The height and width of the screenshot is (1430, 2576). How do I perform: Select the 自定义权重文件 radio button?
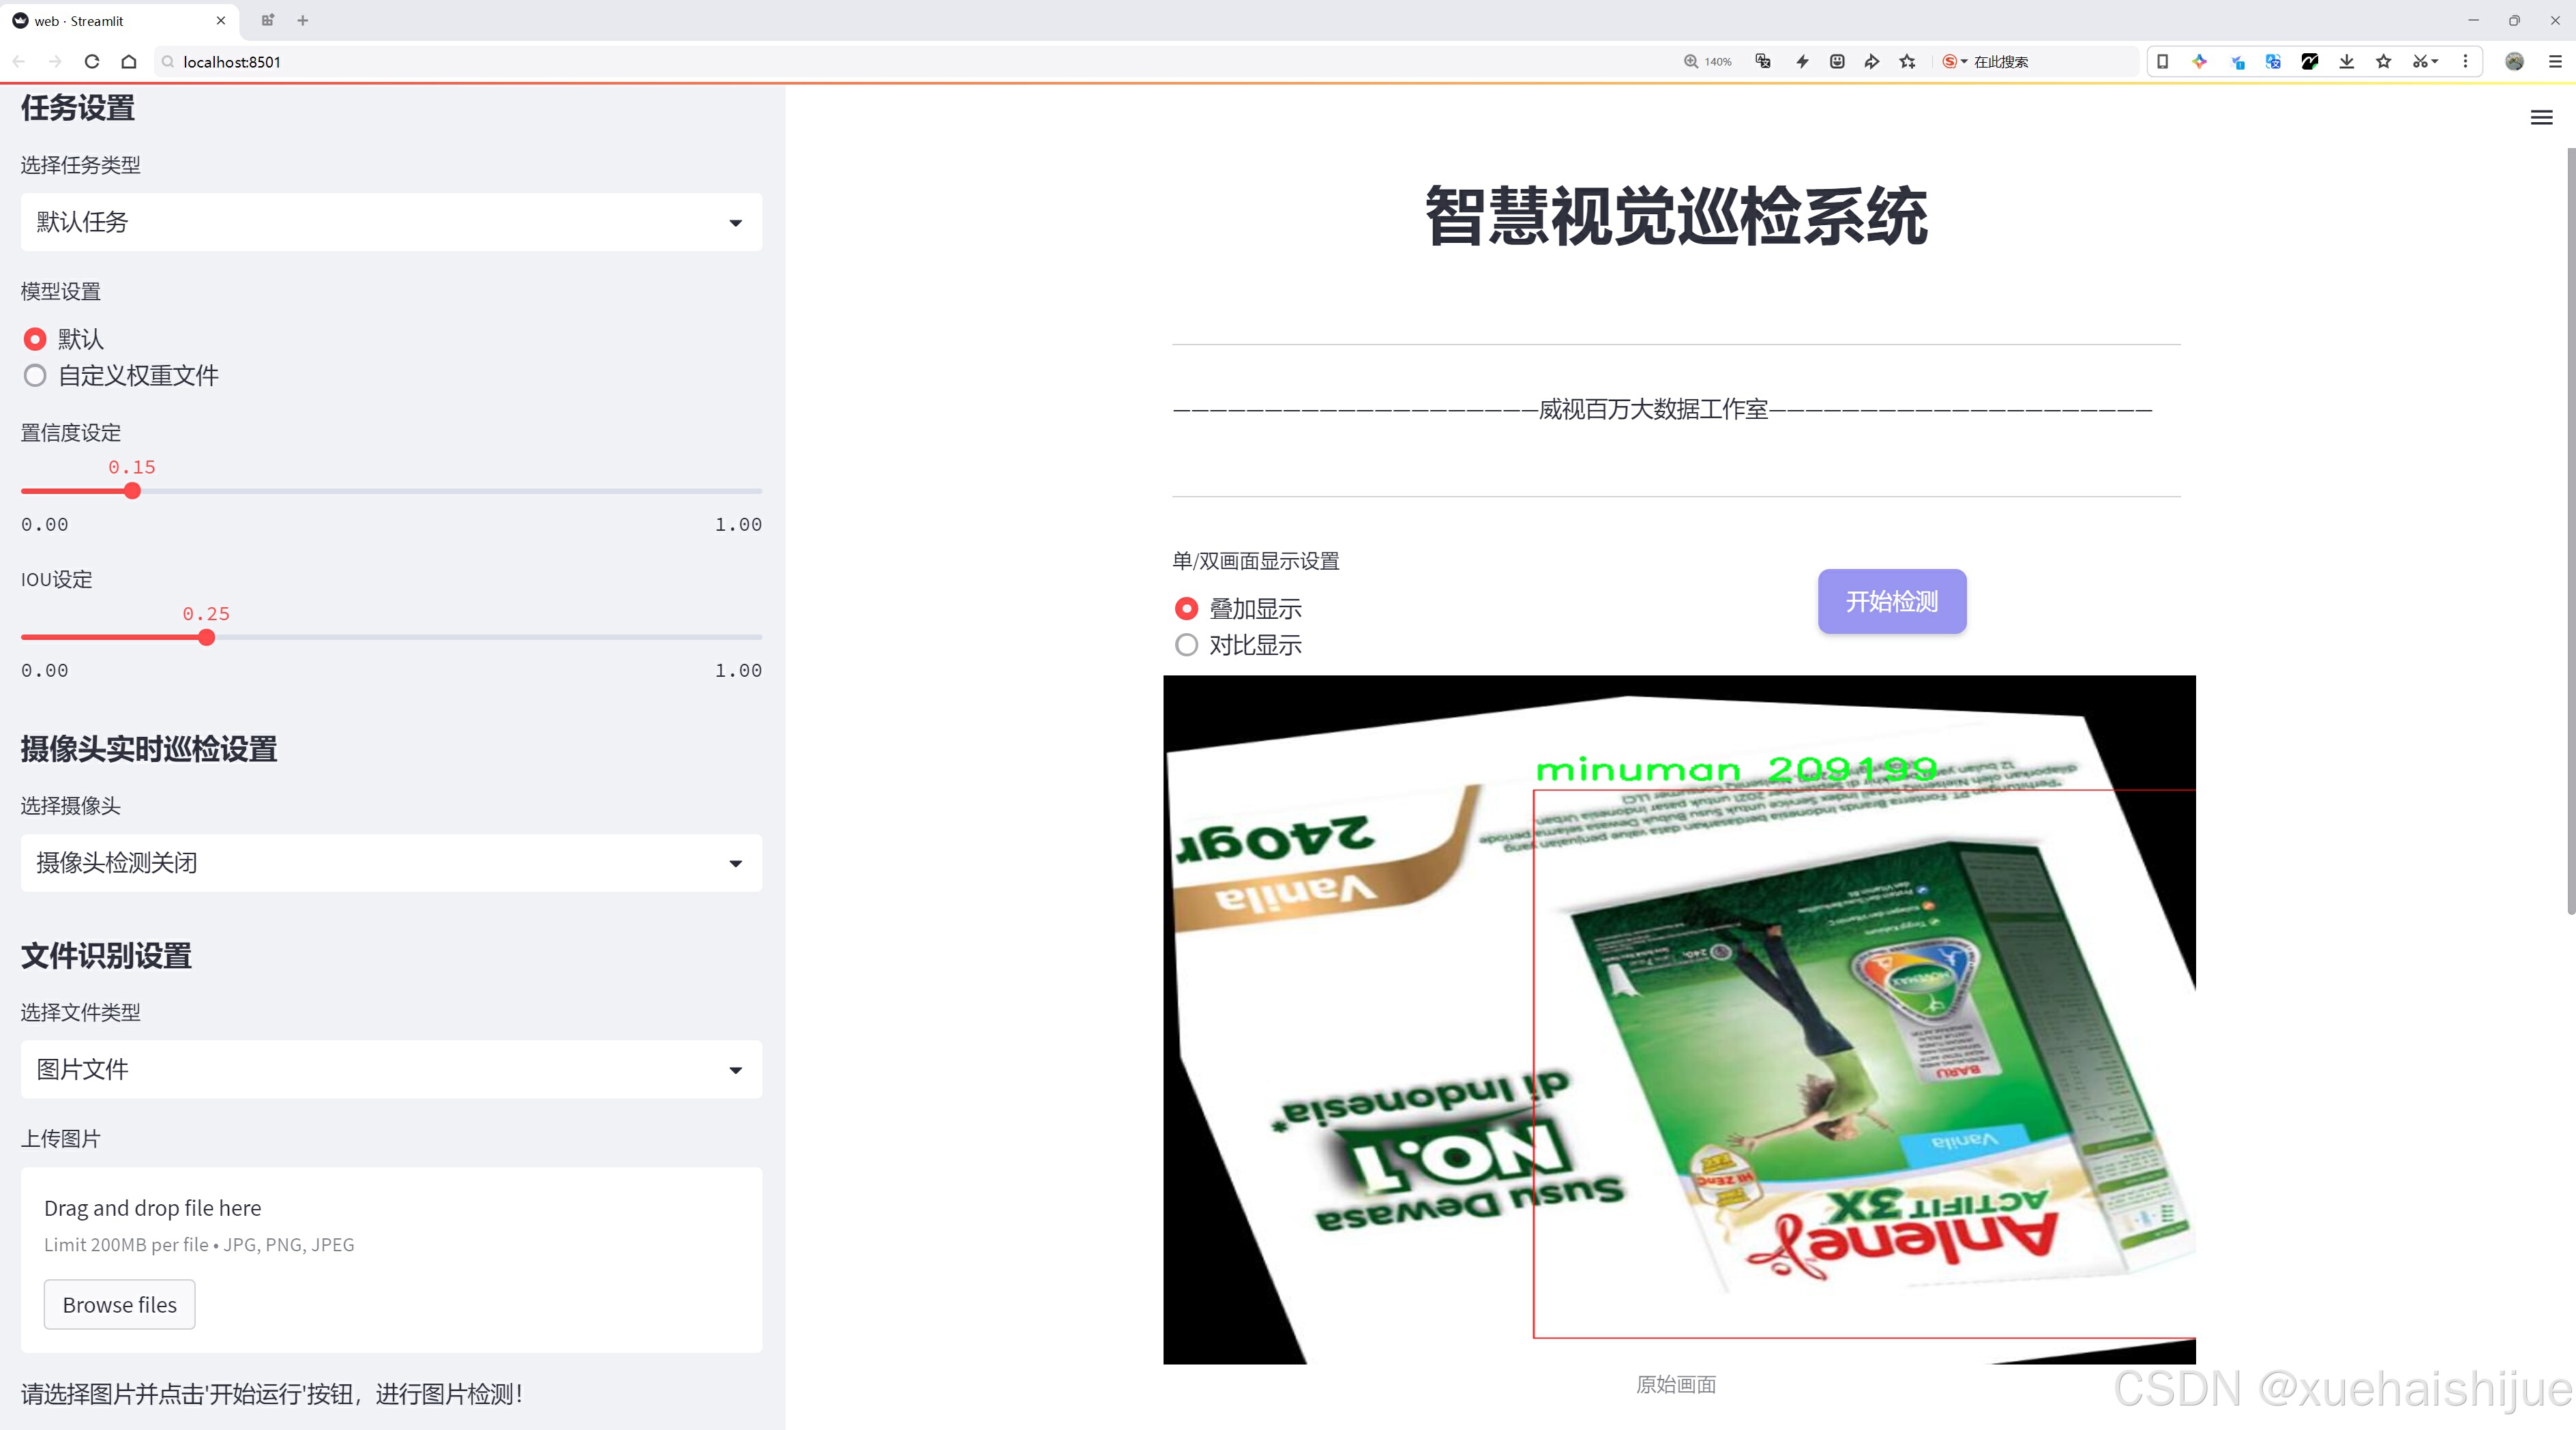pyautogui.click(x=35, y=376)
